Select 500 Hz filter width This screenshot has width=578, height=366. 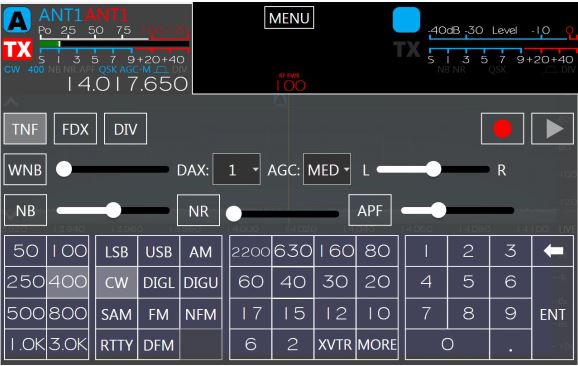25,314
